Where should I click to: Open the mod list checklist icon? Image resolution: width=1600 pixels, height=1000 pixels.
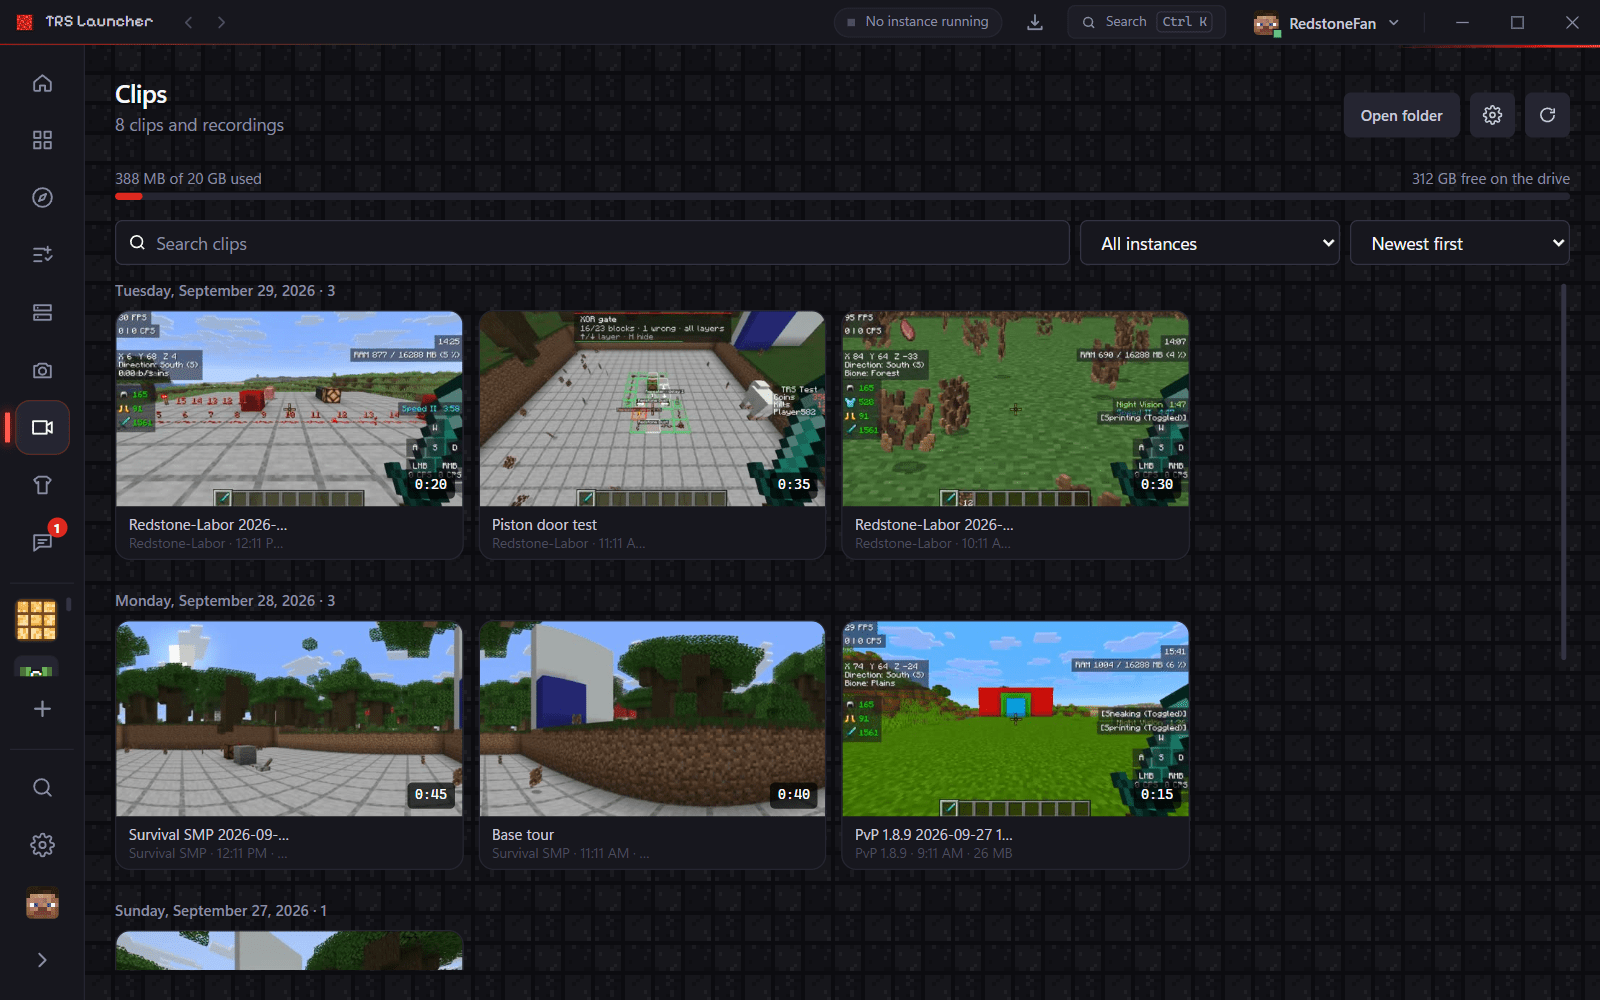pos(42,255)
